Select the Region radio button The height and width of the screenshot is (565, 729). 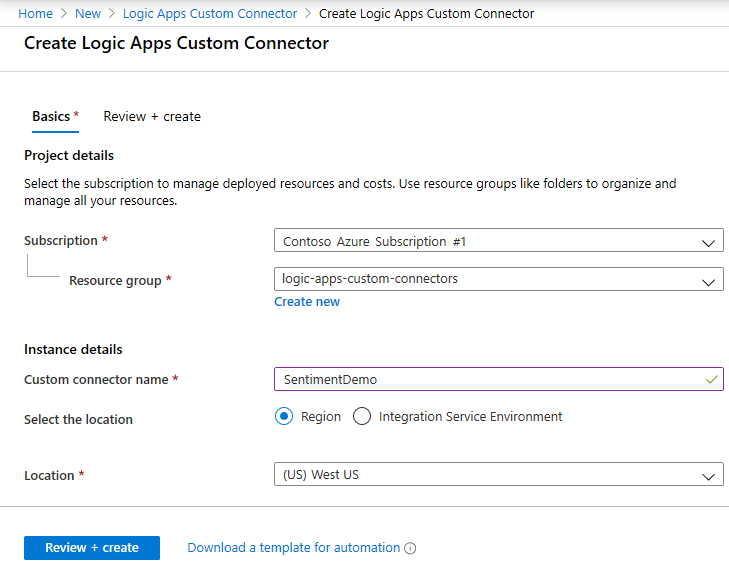point(284,417)
